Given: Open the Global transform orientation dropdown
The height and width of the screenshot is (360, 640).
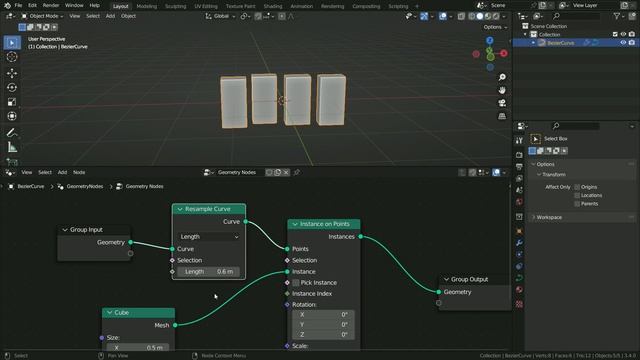Looking at the screenshot, I should pos(220,16).
